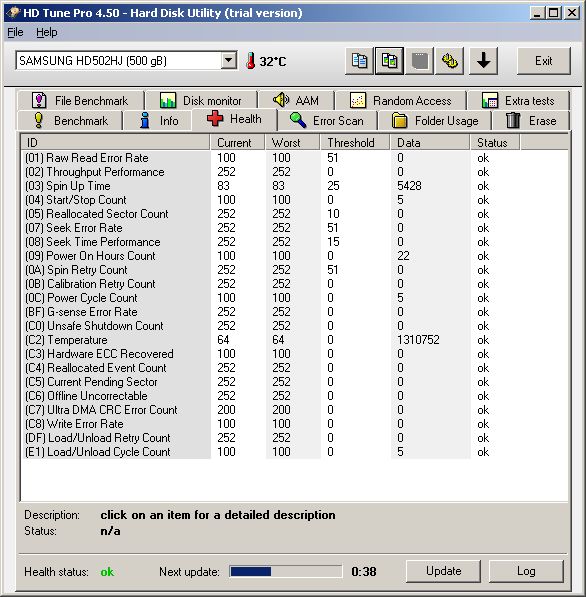The image size is (586, 597).
Task: Select the Start/Stop Count row
Action: [294, 200]
